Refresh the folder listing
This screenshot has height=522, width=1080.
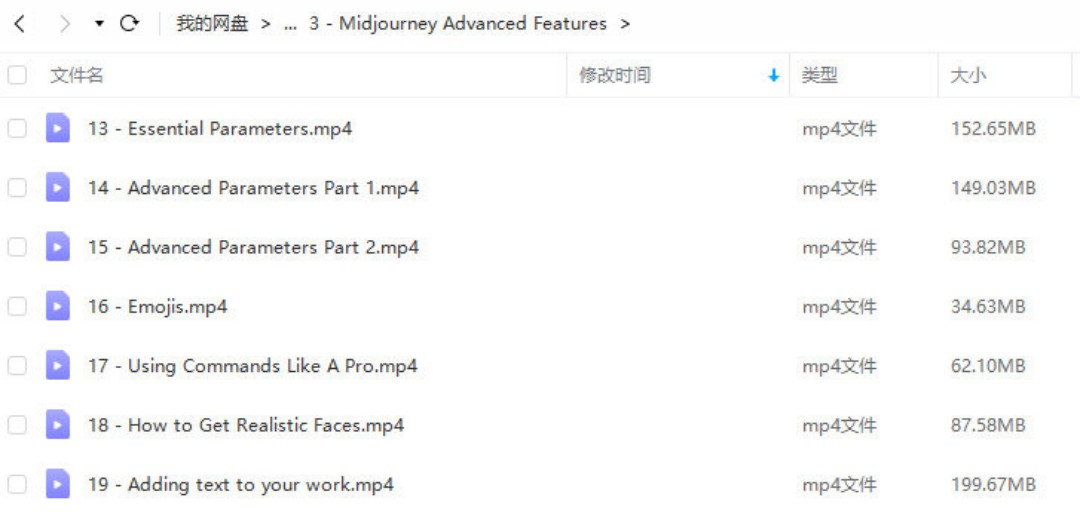click(129, 24)
